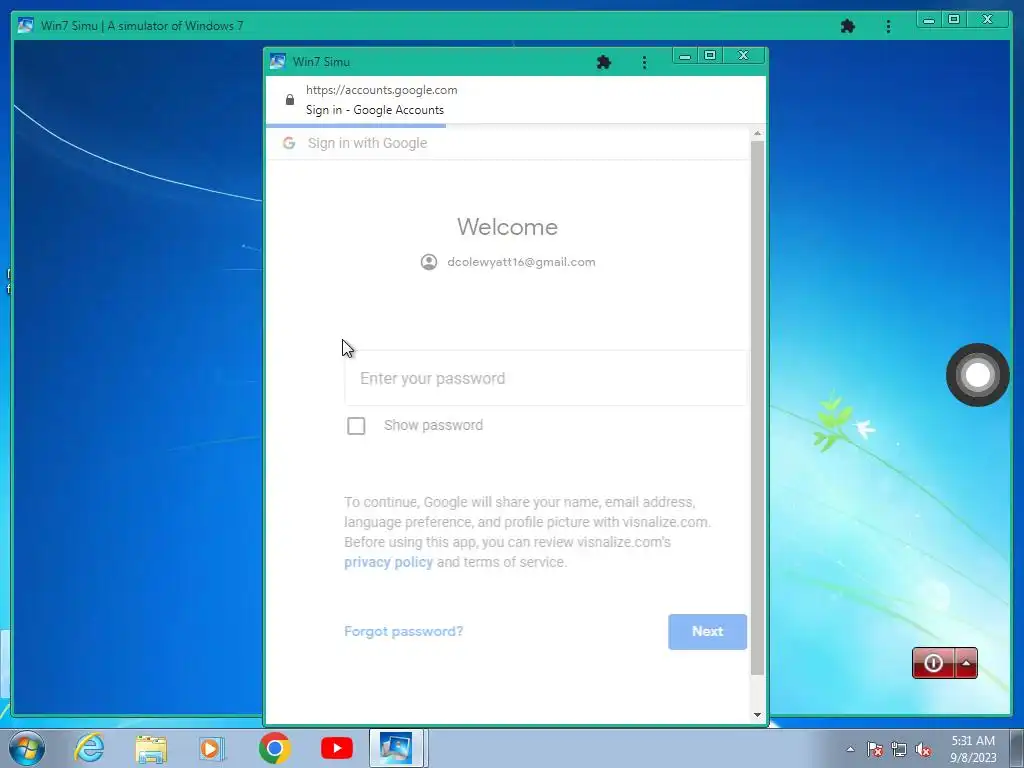Viewport: 1024px width, 768px height.
Task: Click the lock icon beside the accounts.google.com URL
Action: 290,99
